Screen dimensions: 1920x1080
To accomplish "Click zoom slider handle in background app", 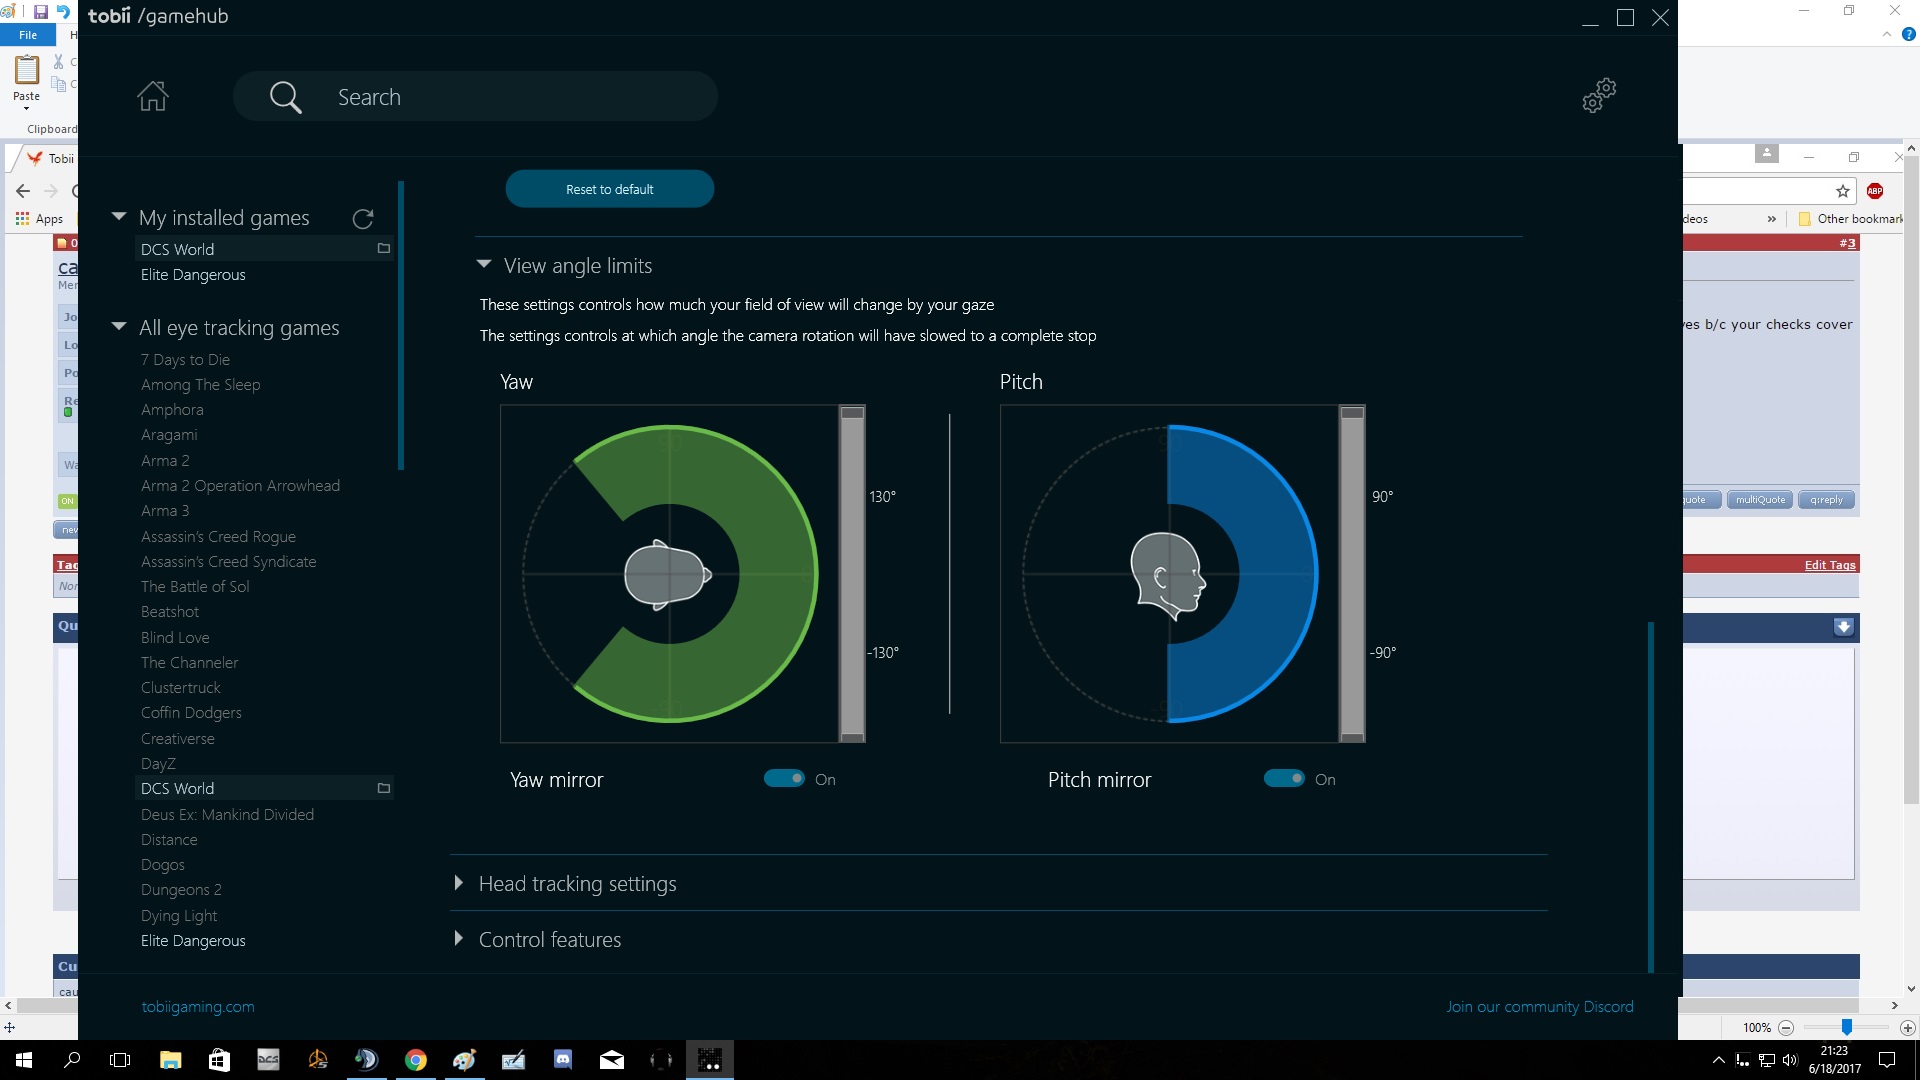I will pyautogui.click(x=1847, y=1027).
